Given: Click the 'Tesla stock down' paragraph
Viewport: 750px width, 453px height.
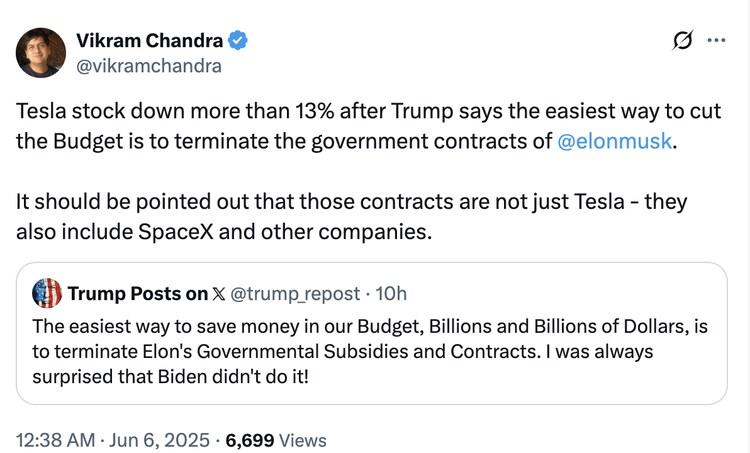Looking at the screenshot, I should pos(360,127).
